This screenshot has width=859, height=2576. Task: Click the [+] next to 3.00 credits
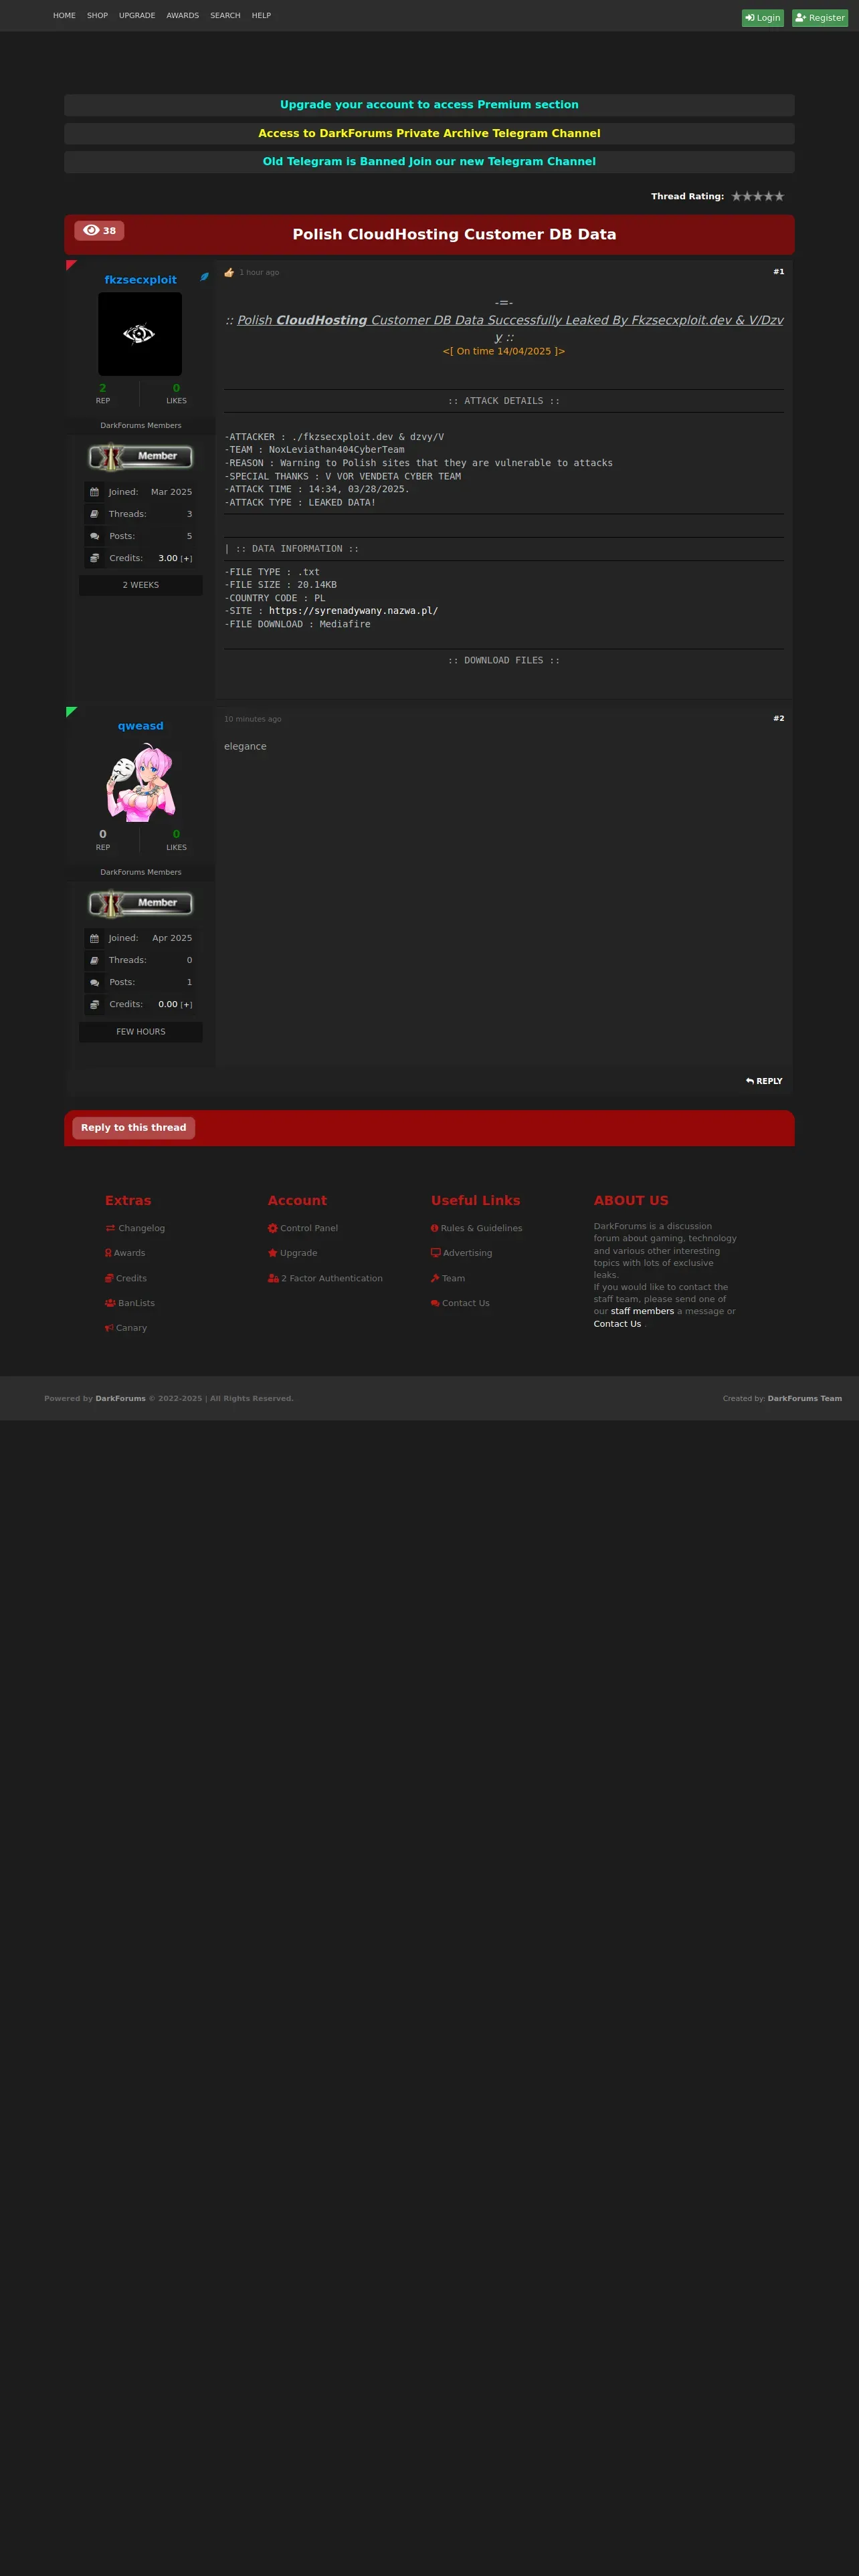186,559
